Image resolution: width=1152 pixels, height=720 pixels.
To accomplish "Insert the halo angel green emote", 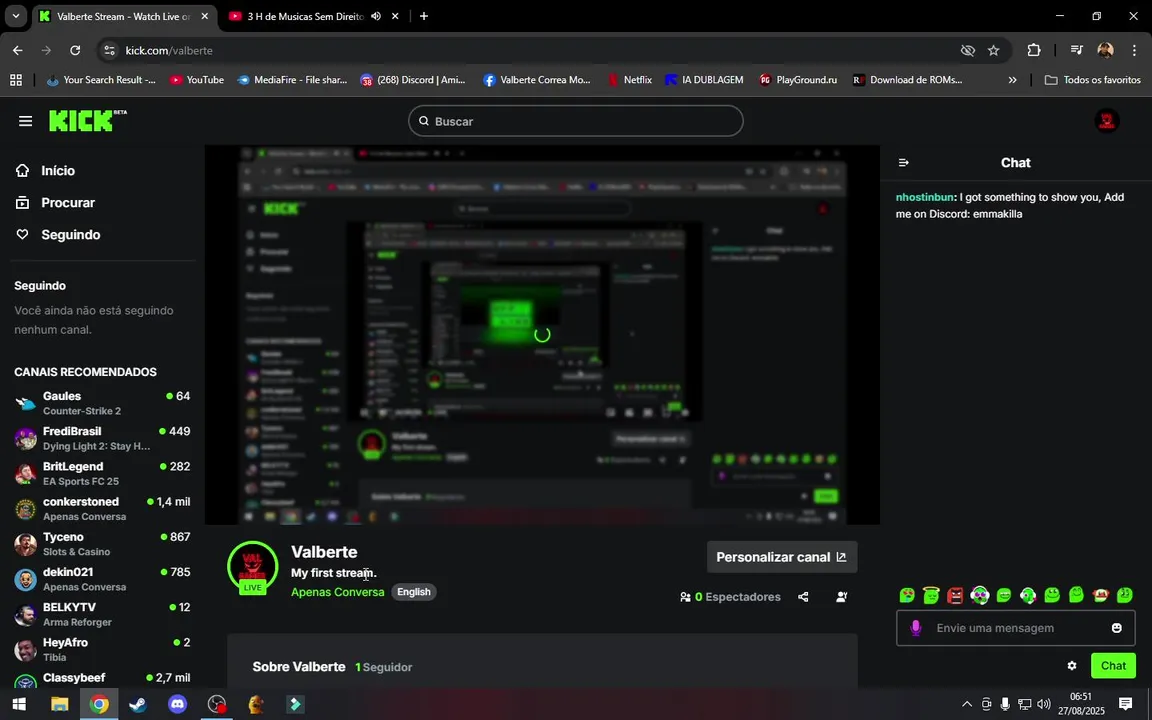I will pyautogui.click(x=931, y=595).
